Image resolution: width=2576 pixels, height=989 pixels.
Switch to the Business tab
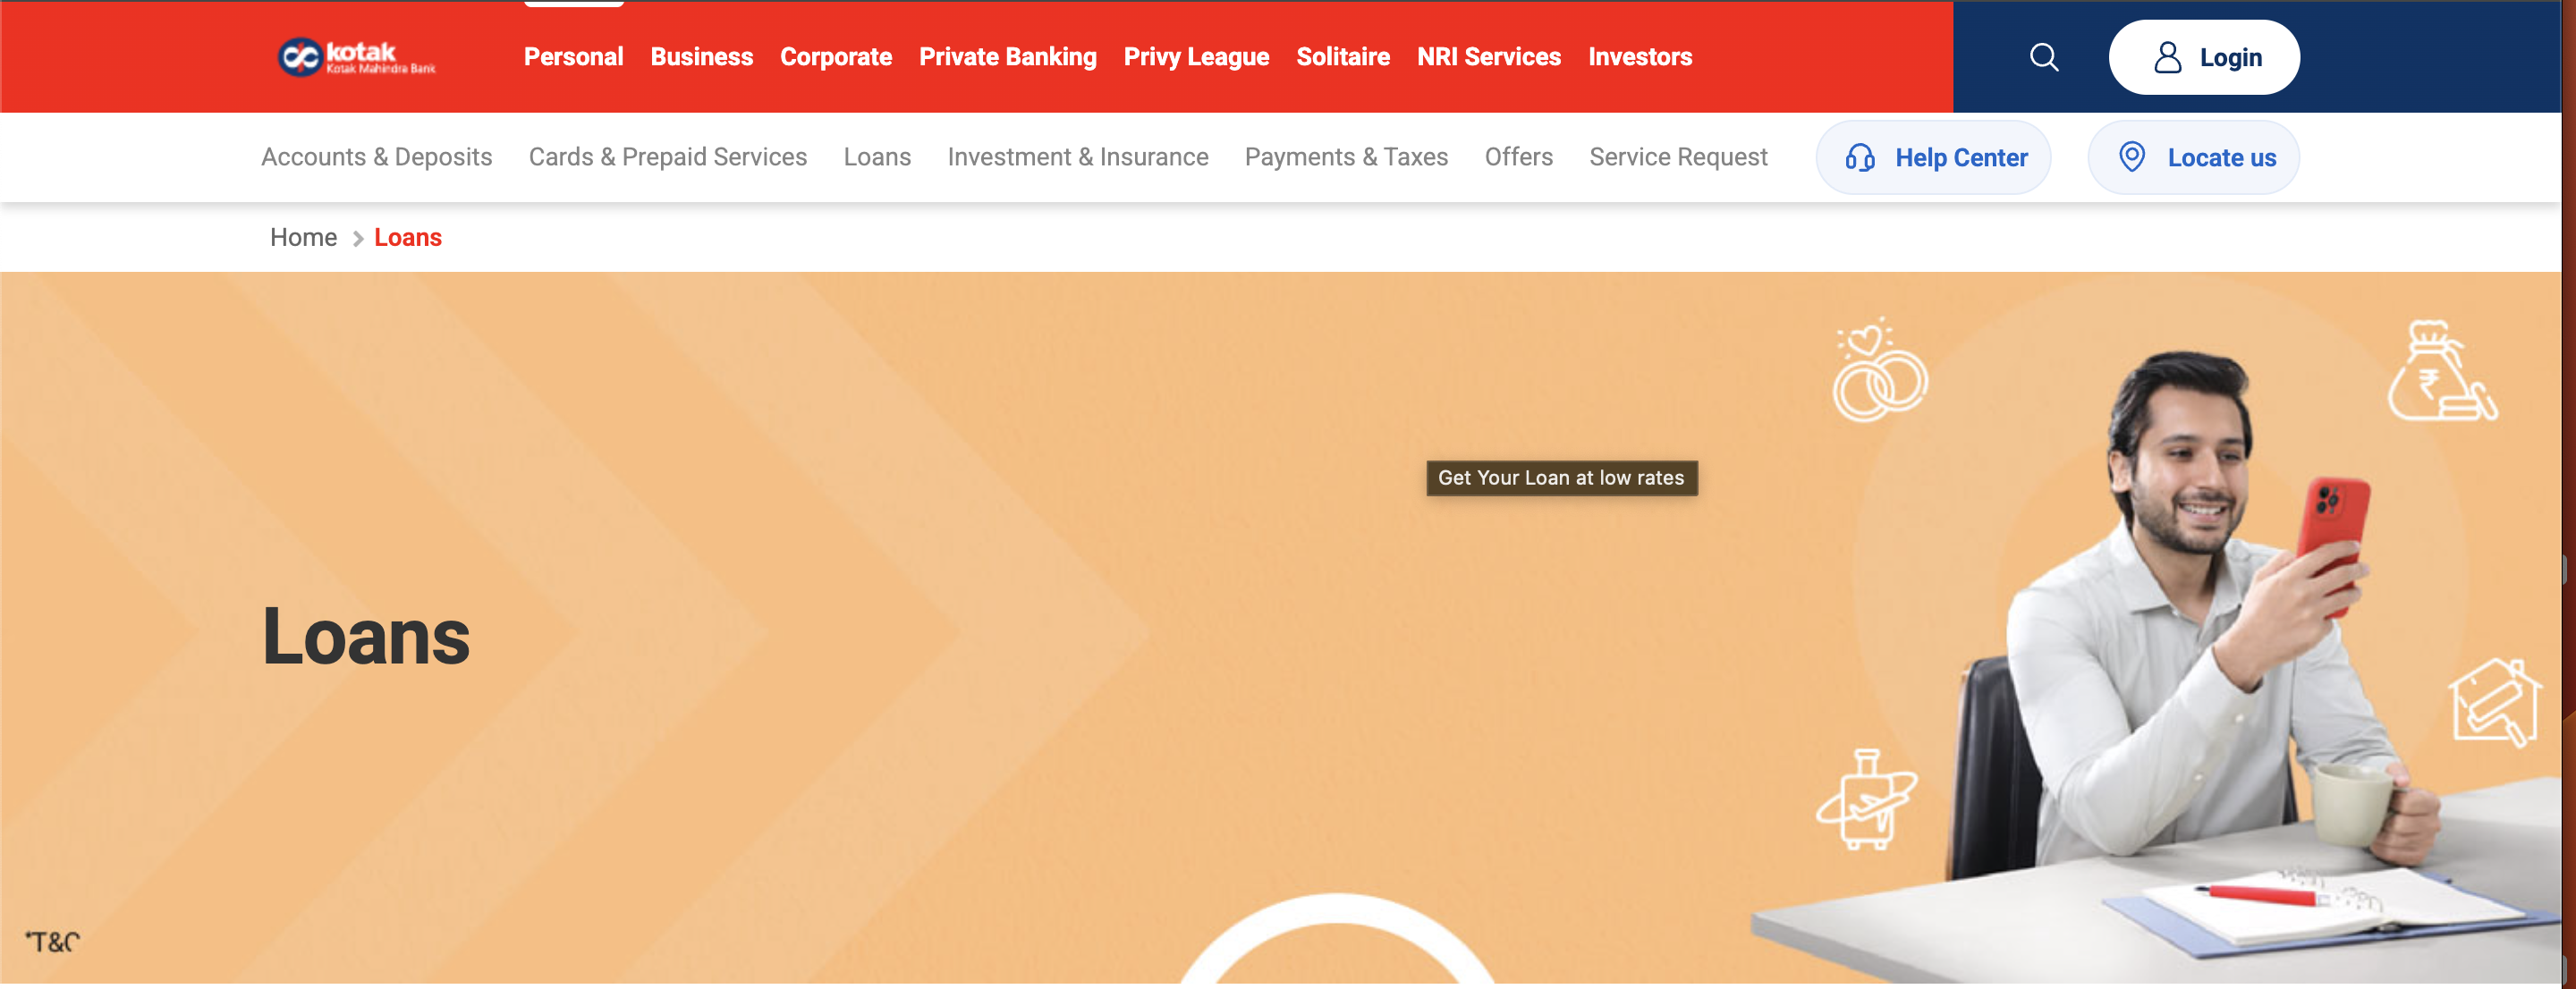pos(701,57)
